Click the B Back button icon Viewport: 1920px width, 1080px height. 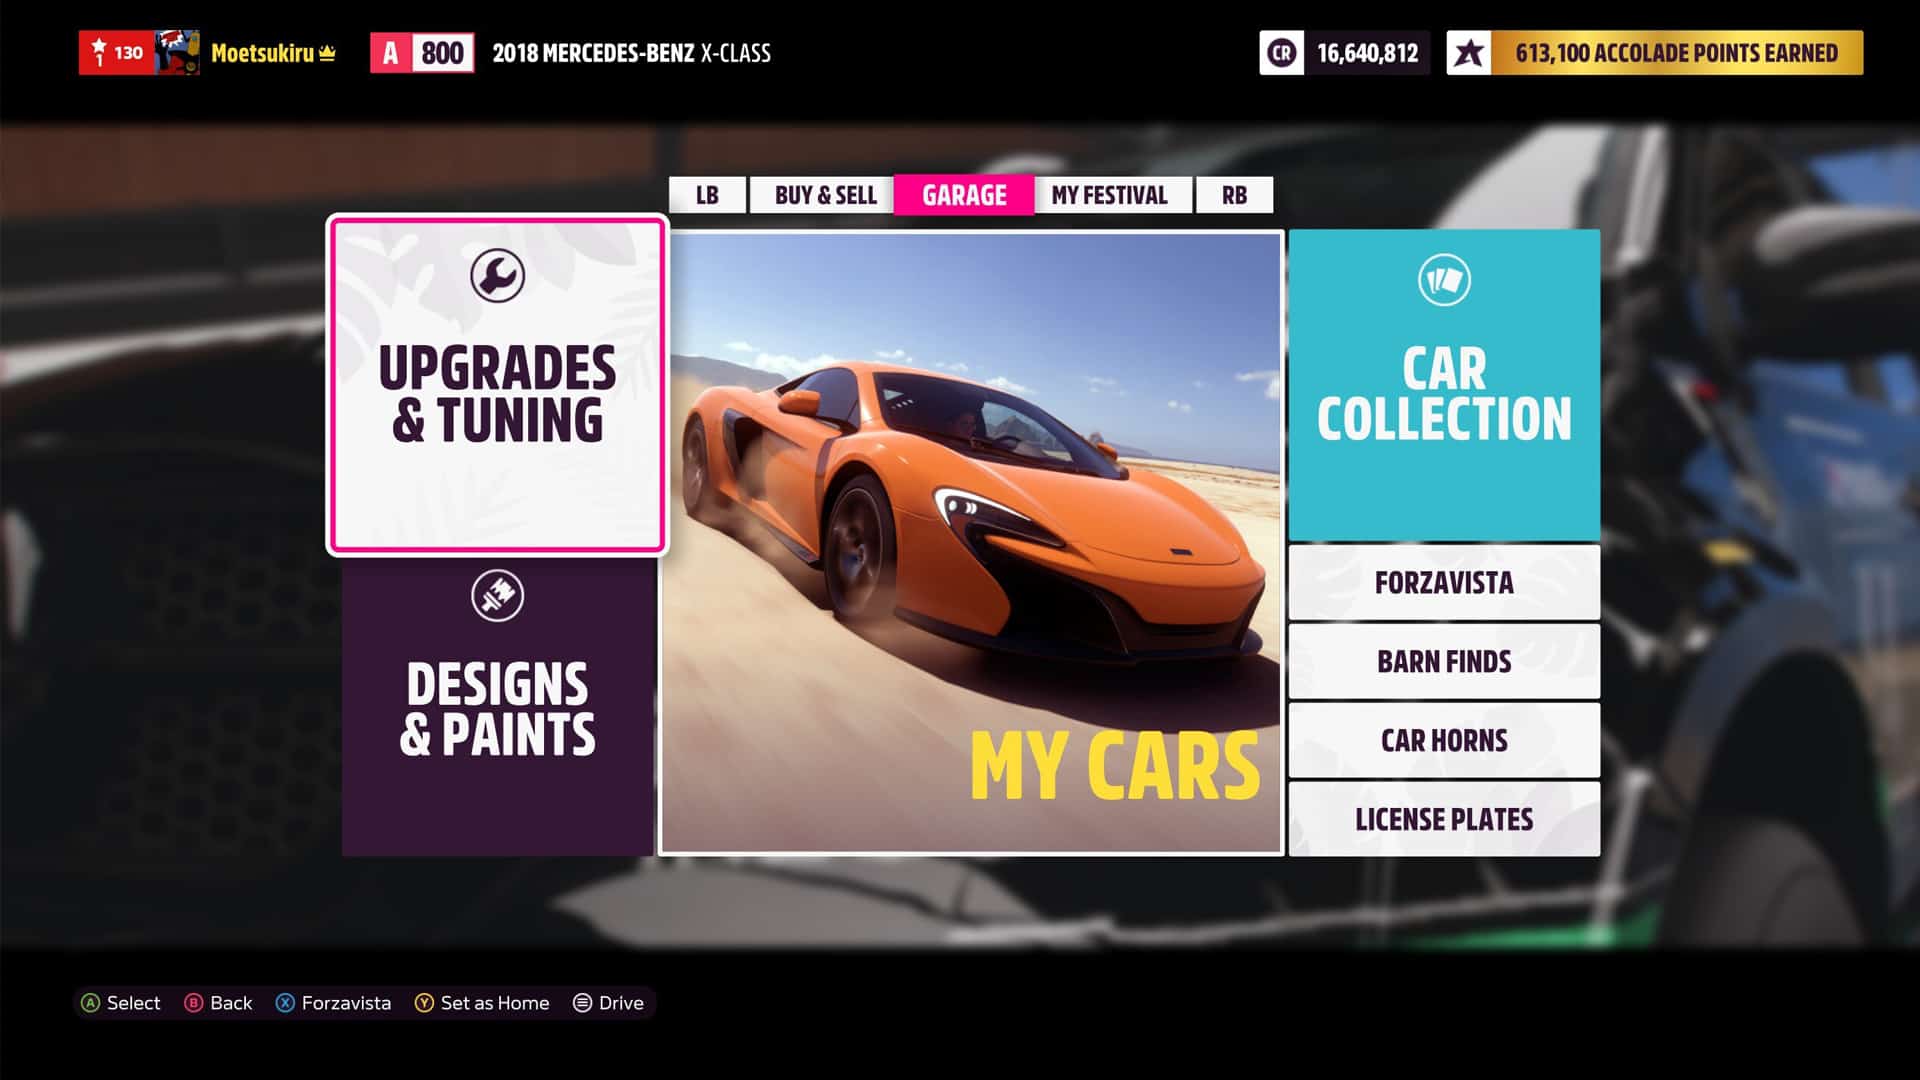click(x=190, y=1003)
